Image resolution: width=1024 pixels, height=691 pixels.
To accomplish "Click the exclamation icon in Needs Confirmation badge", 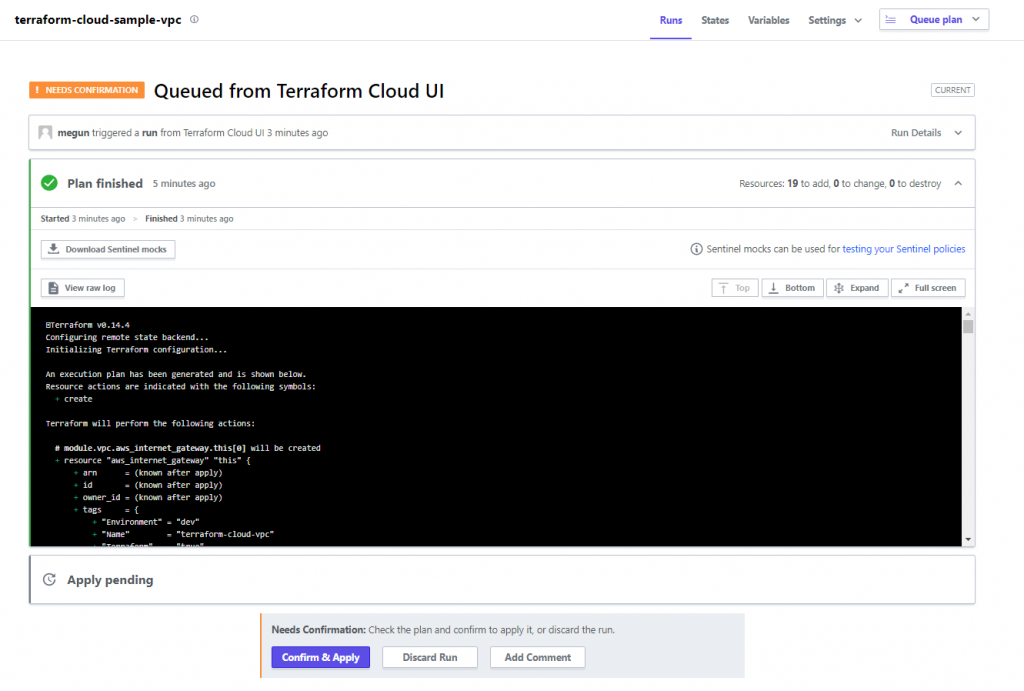I will 37,90.
